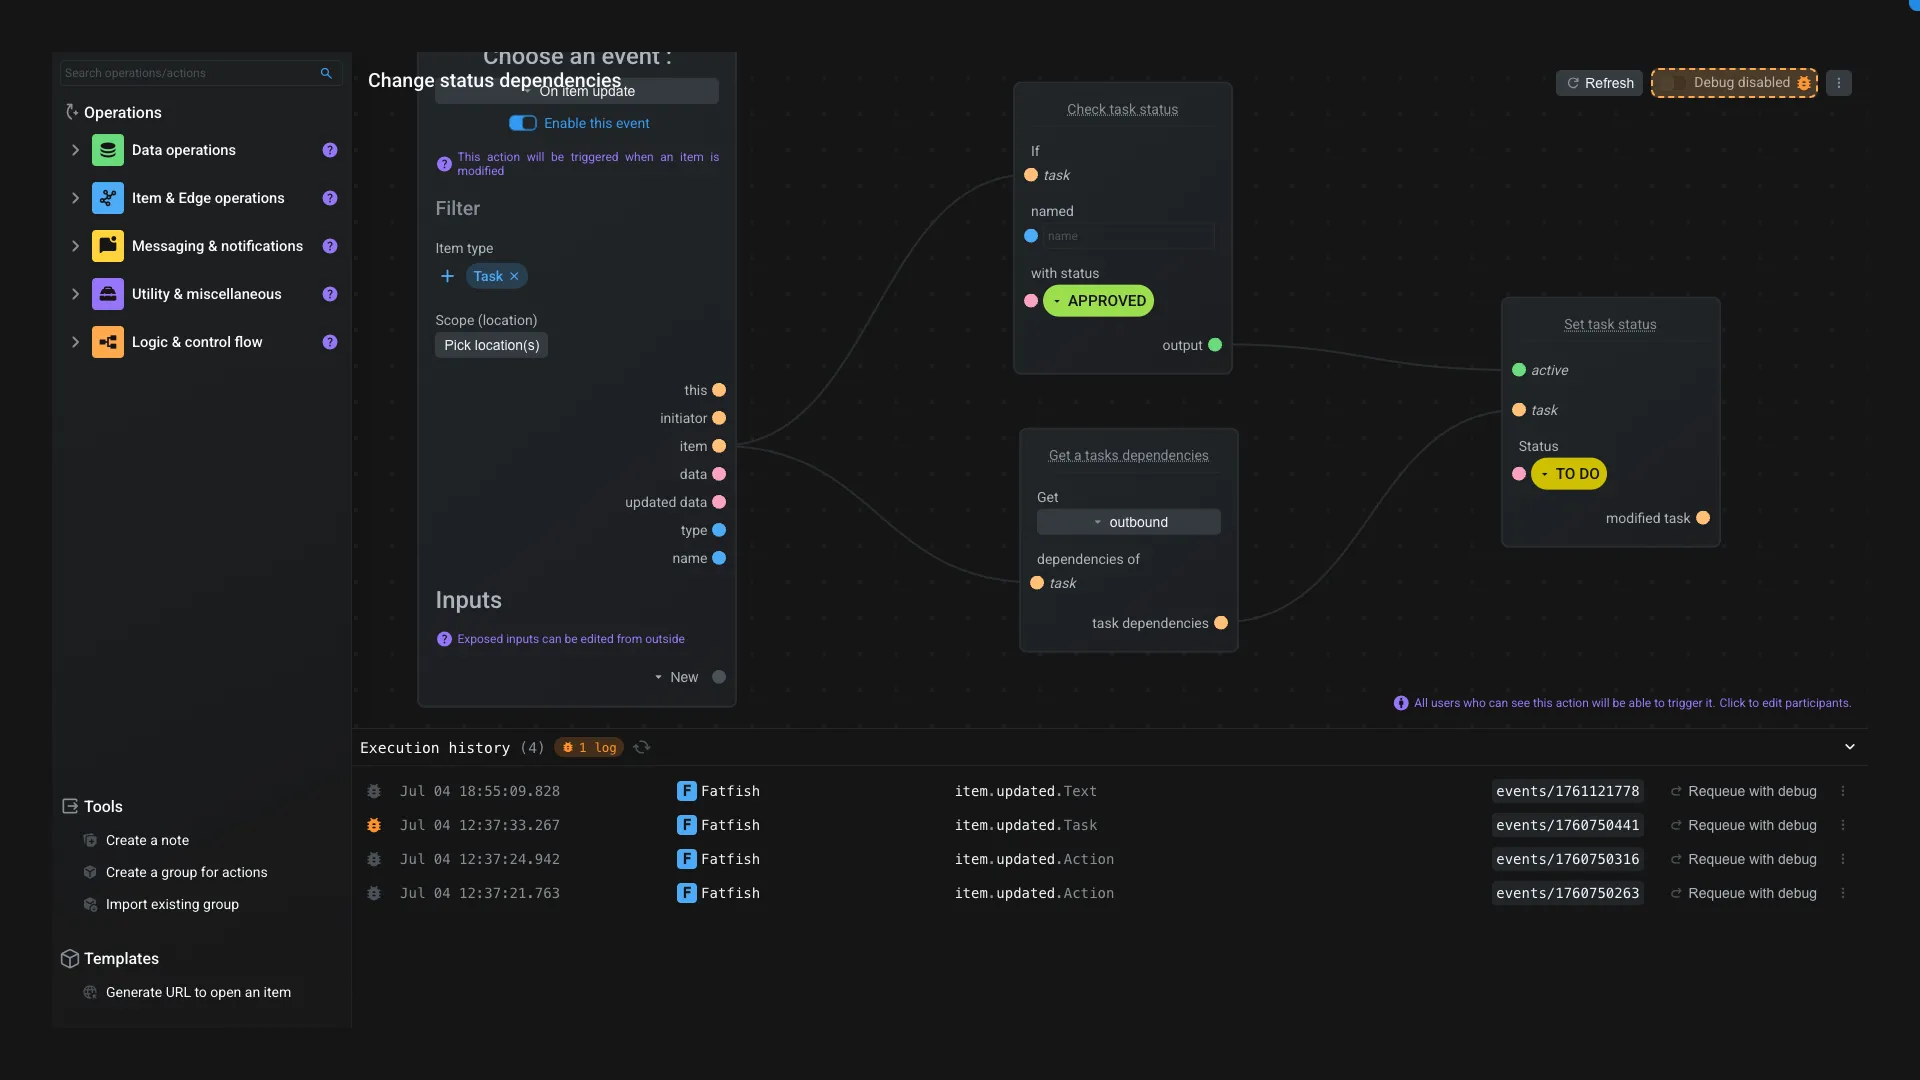1920x1080 pixels.
Task: Click the Utility & miscellaneous toolbox icon
Action: point(108,293)
